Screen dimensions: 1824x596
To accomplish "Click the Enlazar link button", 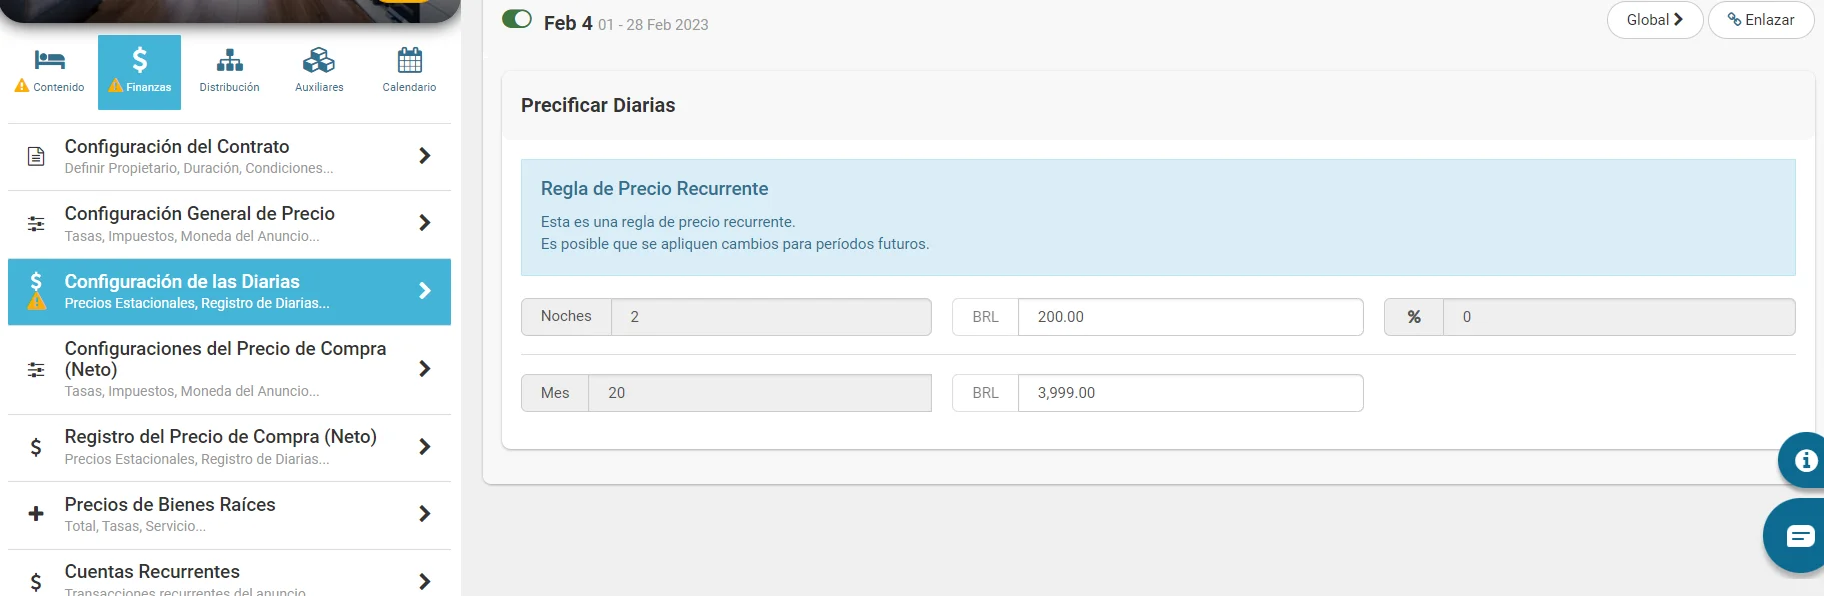I will (1760, 20).
